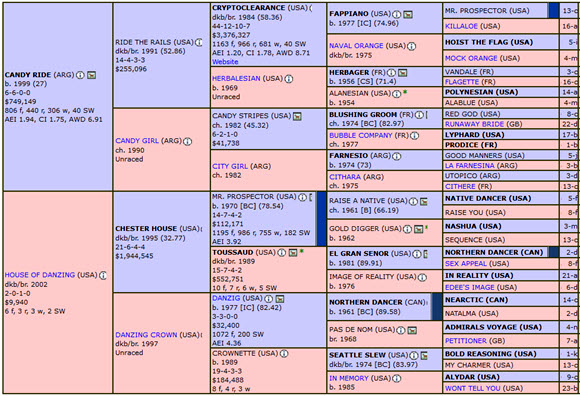Viewport: 580px width, 396px height.
Task: Open info icon beside EL GRAN SENOR
Action: point(417,254)
